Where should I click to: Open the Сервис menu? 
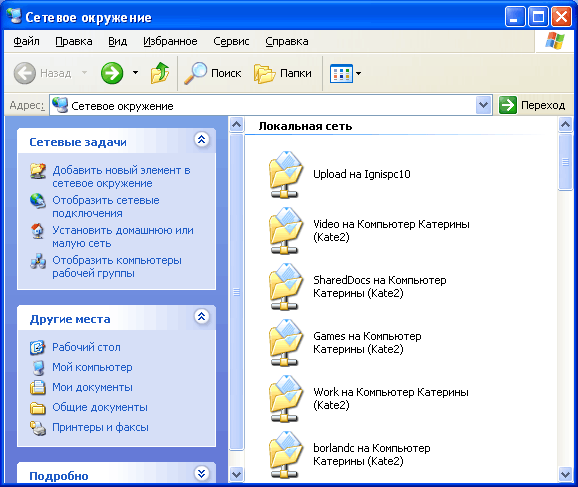pos(231,41)
